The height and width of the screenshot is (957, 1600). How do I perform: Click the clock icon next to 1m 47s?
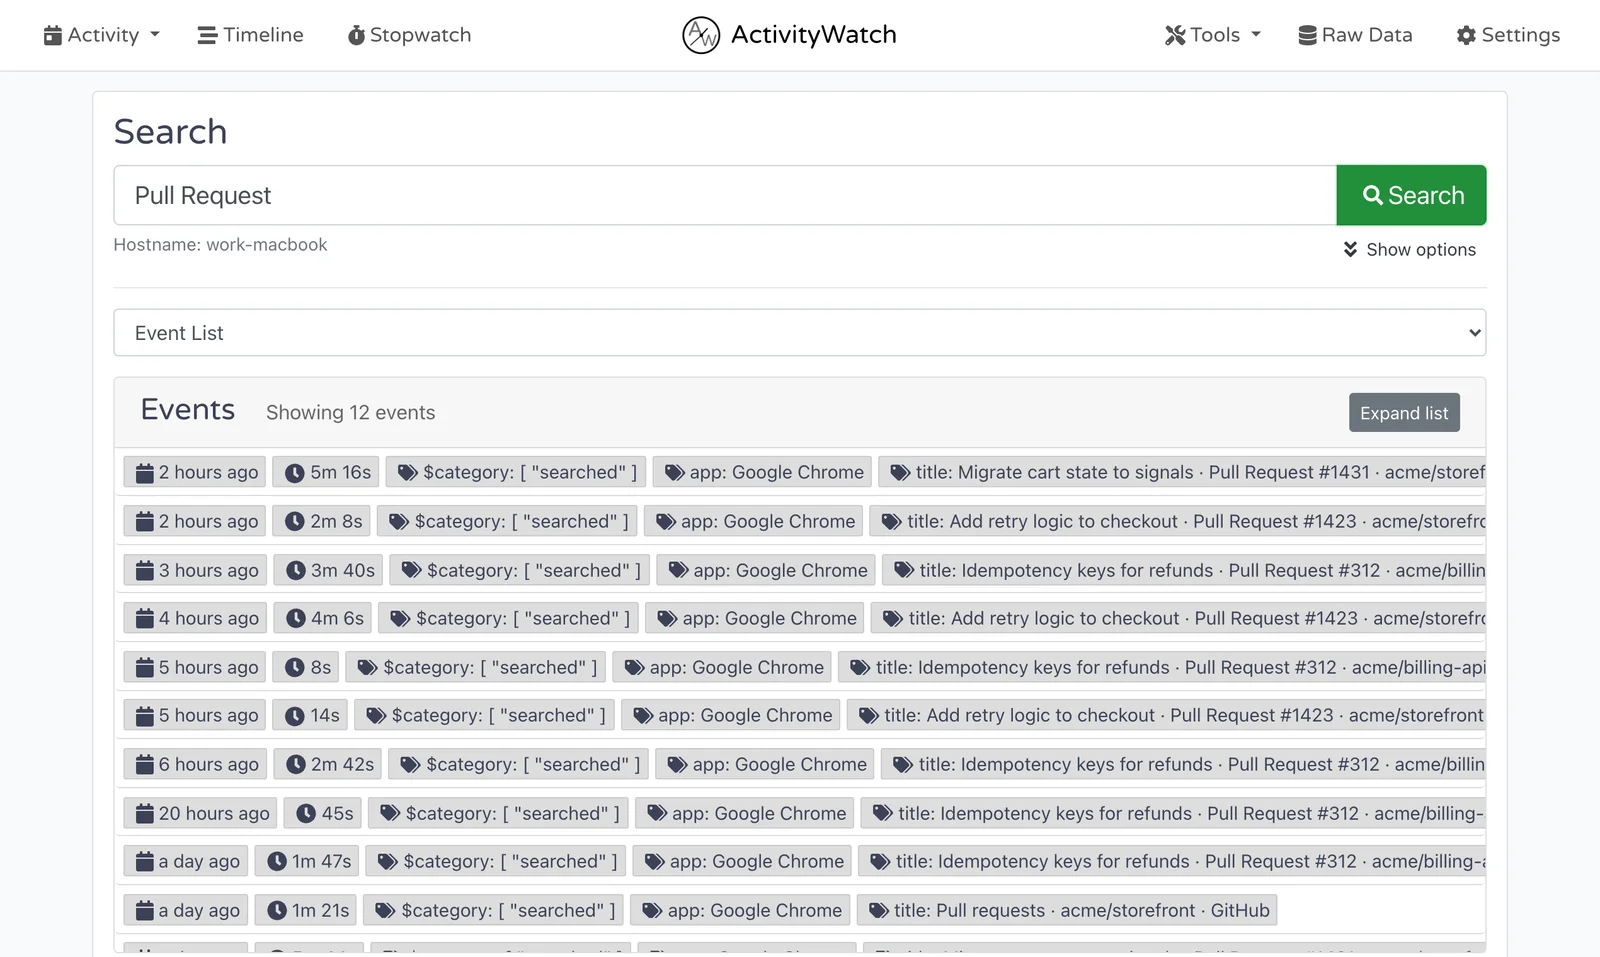coord(277,861)
